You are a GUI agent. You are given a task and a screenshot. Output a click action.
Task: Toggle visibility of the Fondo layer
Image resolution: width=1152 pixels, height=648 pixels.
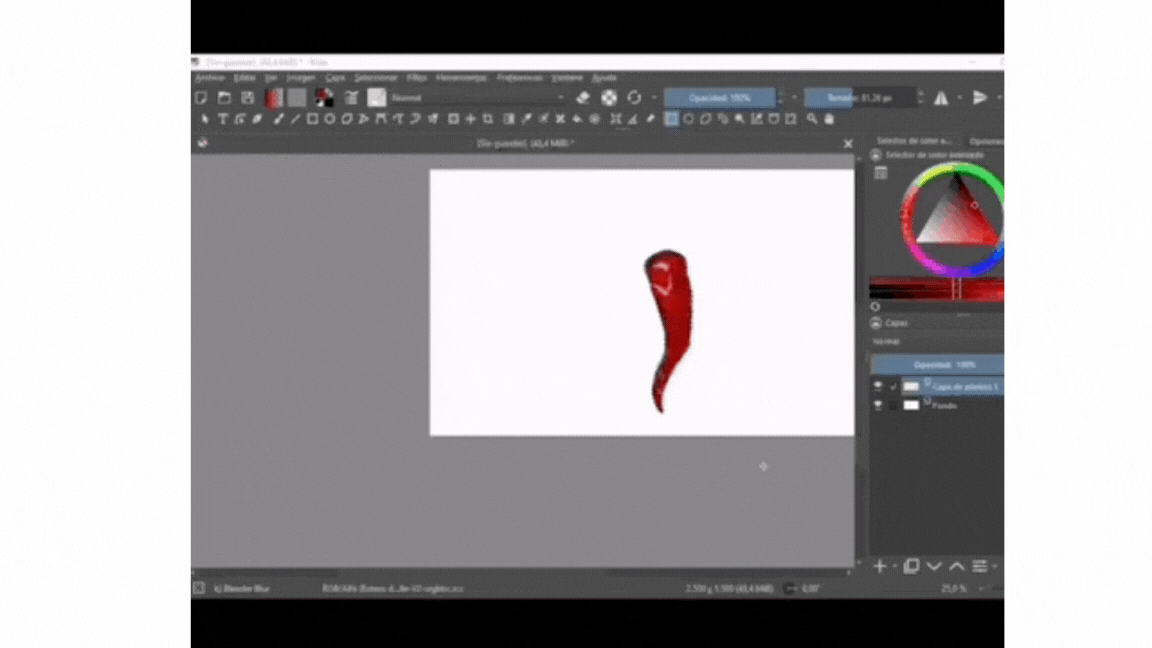[x=878, y=405]
